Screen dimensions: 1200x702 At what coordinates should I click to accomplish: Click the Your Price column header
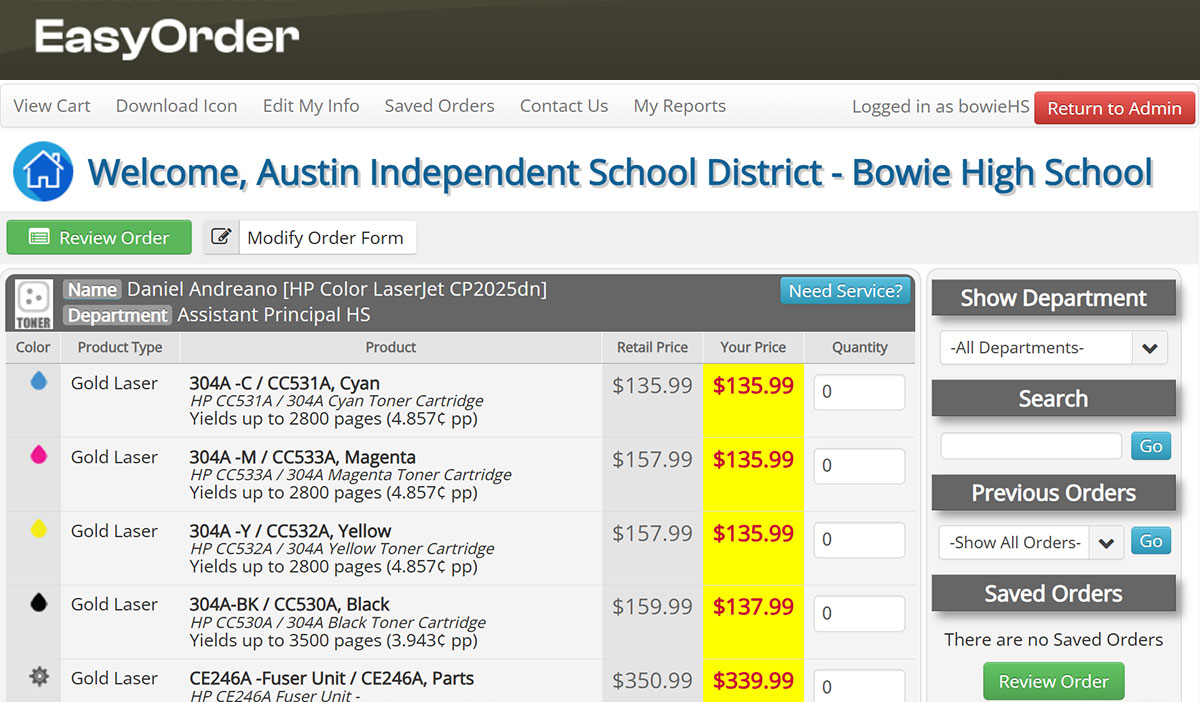pos(753,347)
